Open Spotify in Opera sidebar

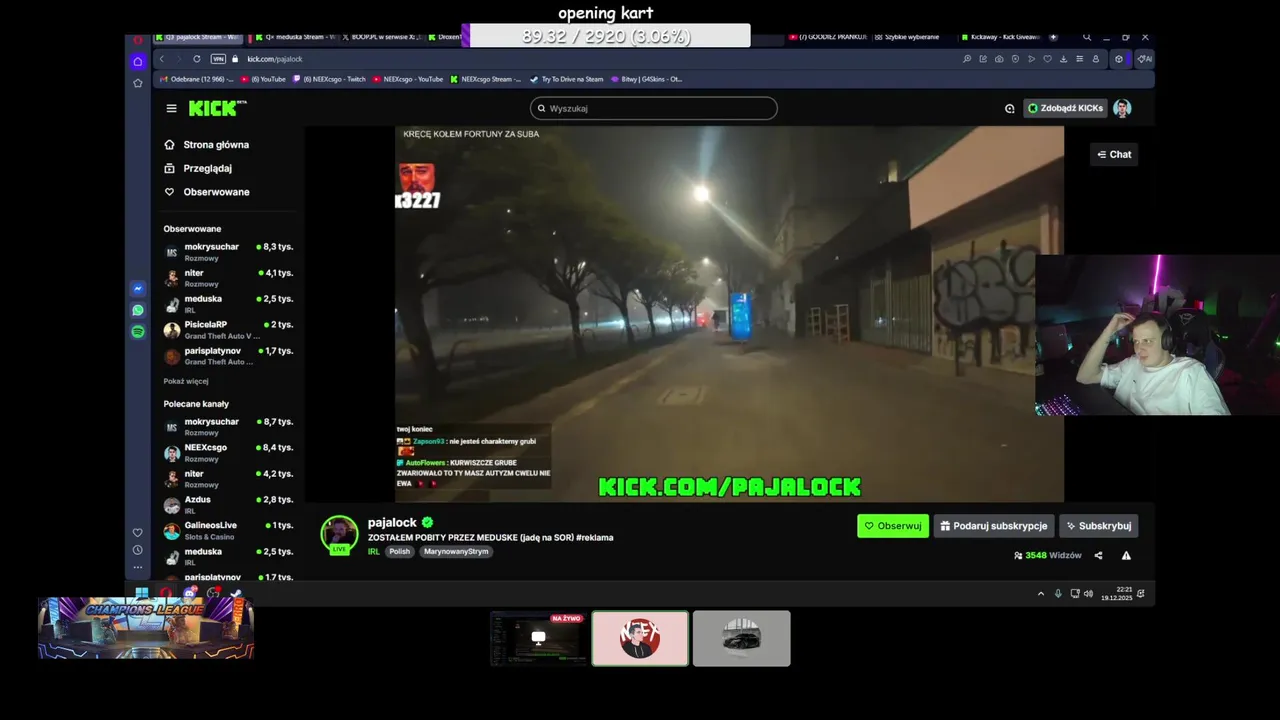point(138,331)
